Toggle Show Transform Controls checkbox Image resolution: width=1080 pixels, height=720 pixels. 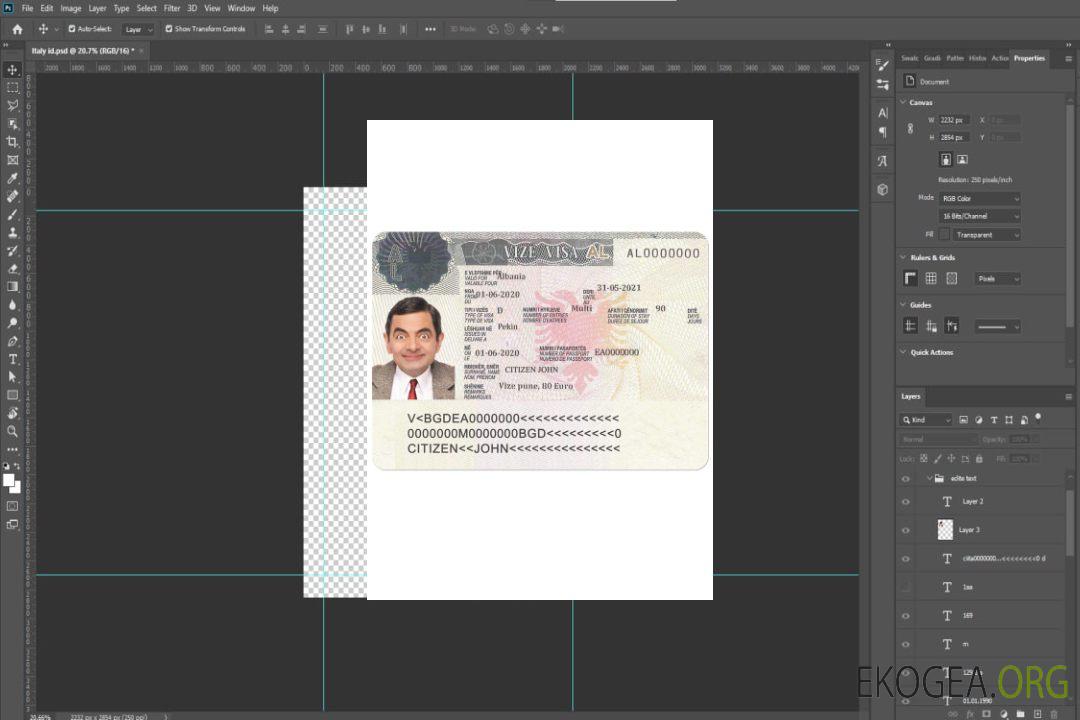tap(169, 29)
